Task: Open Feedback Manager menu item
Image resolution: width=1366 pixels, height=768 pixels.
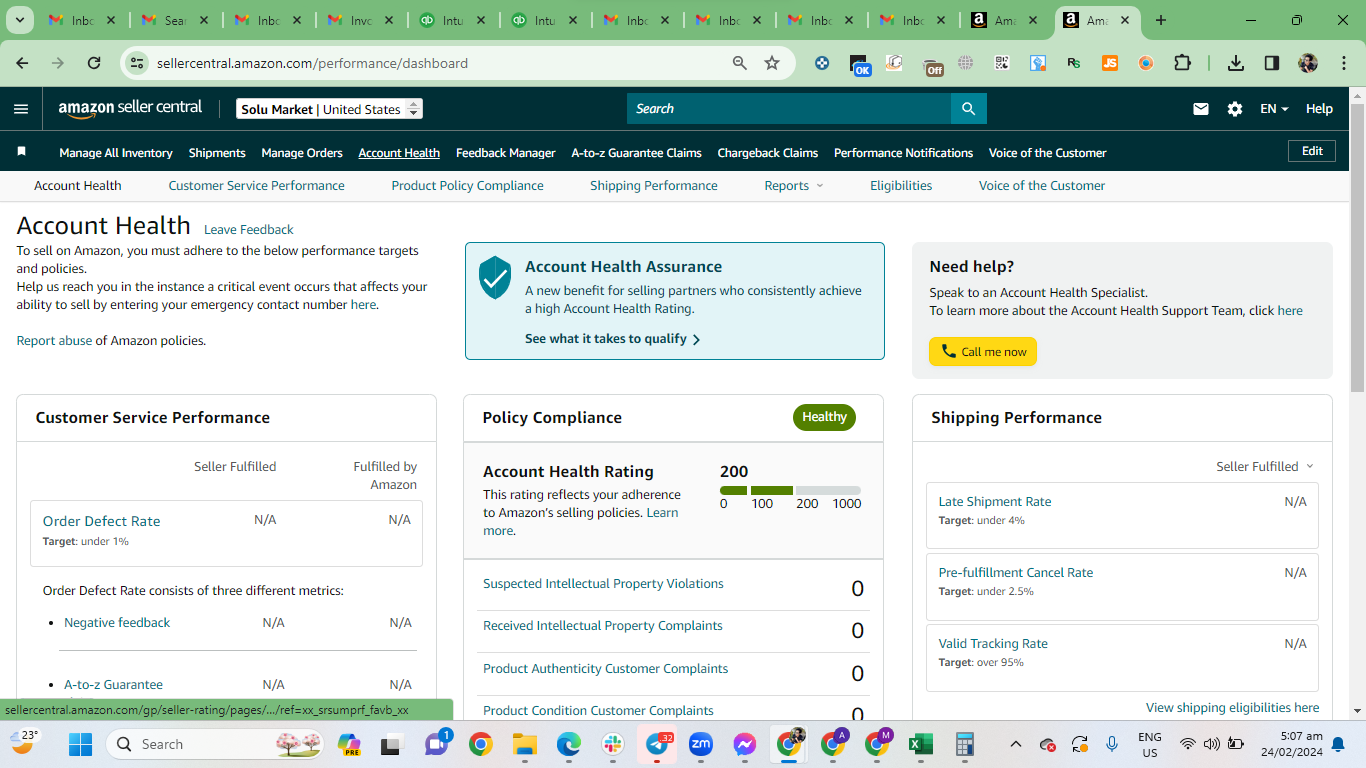Action: (506, 153)
